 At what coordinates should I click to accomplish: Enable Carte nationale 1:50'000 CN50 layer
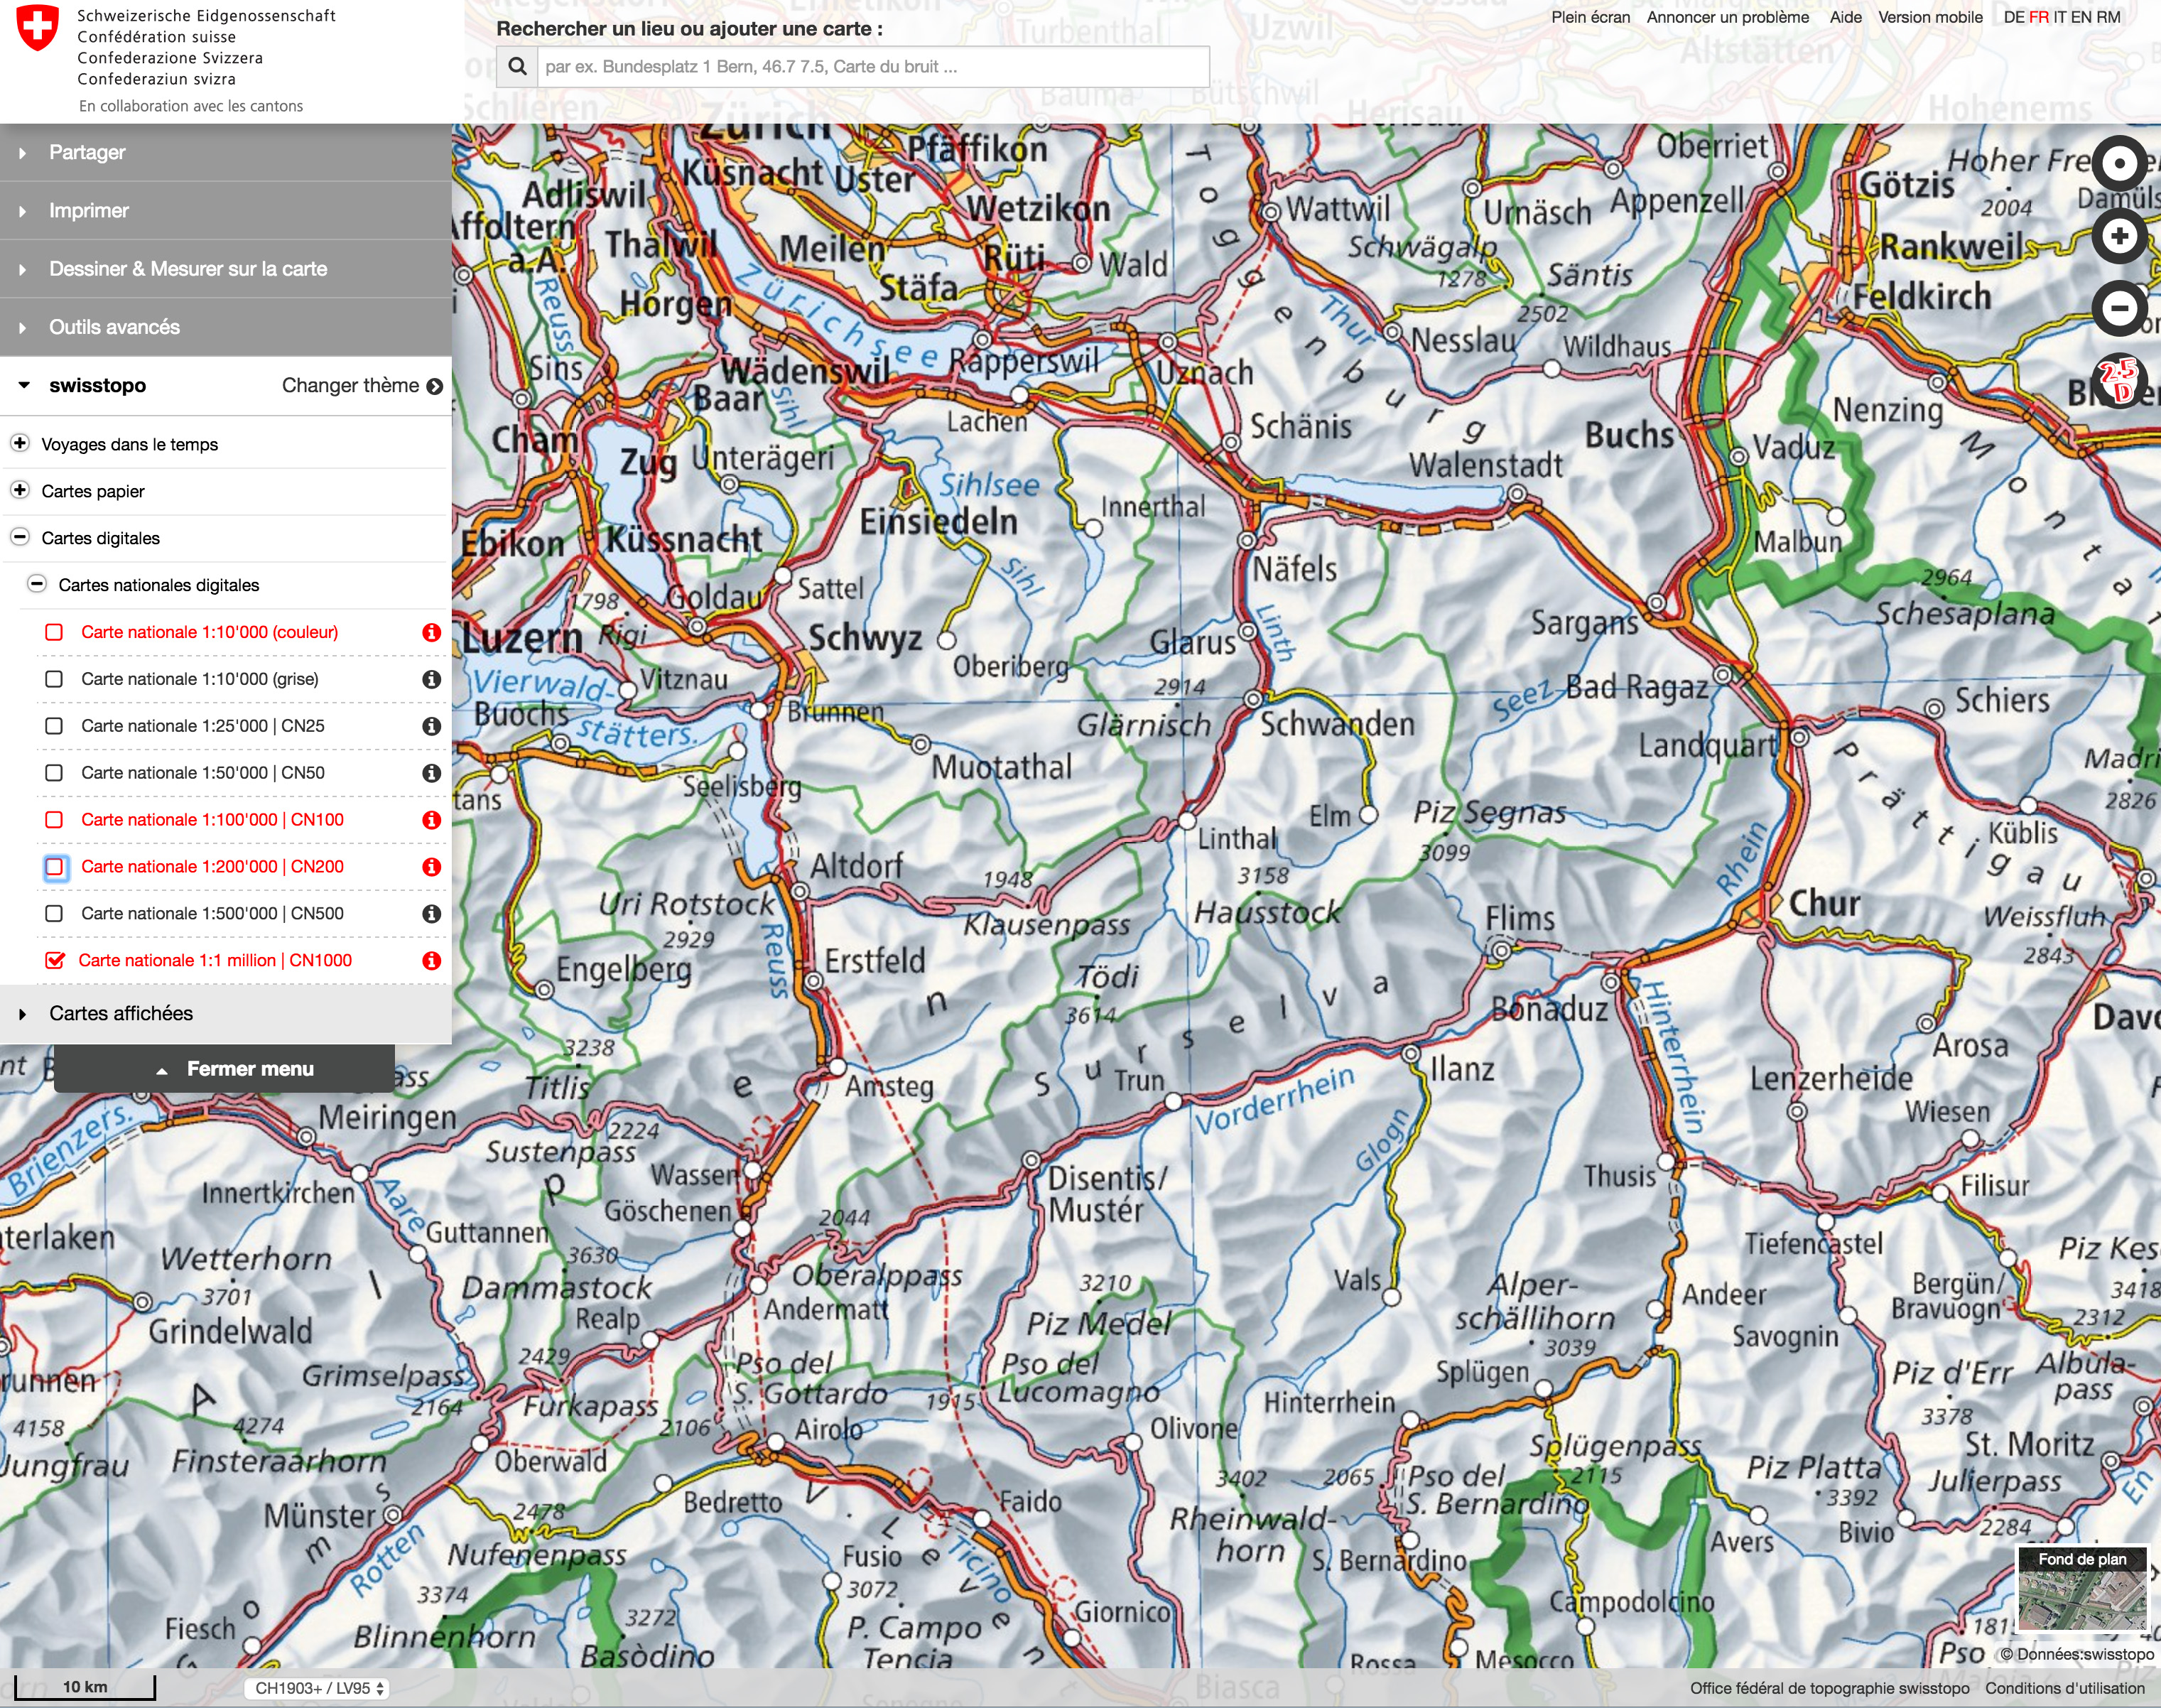coord(55,773)
